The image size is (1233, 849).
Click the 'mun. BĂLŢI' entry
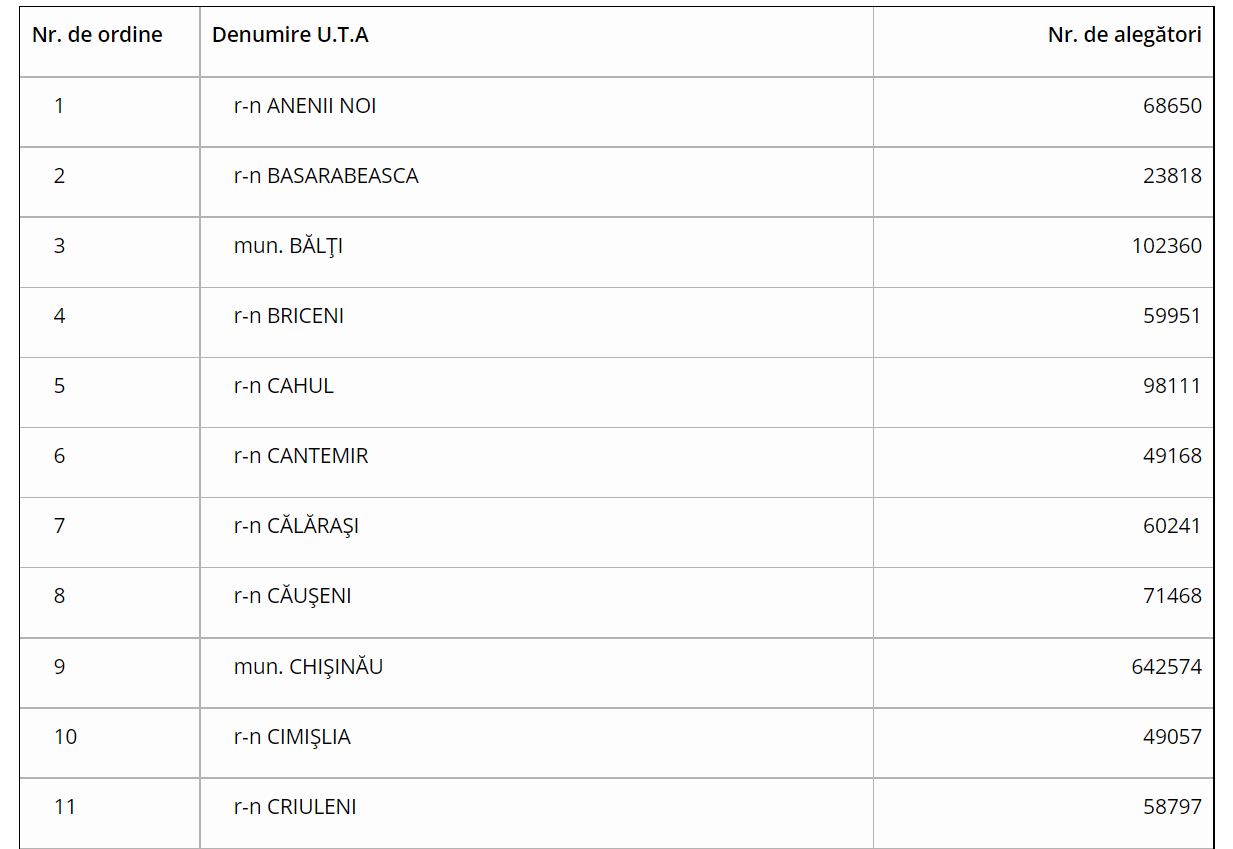288,246
